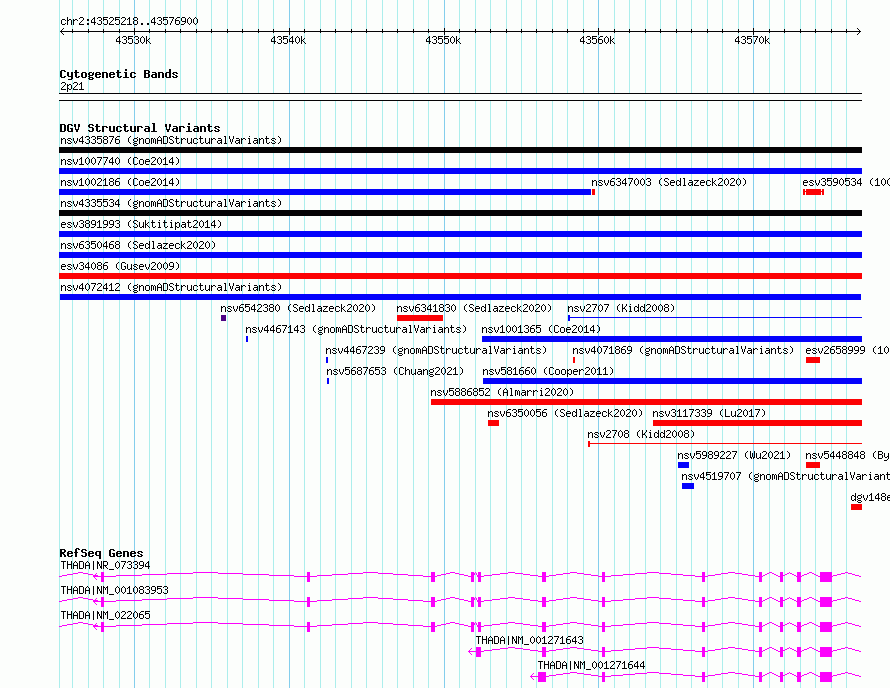890x688 pixels.
Task: Click the red esv3590534 variant block
Action: point(813,192)
